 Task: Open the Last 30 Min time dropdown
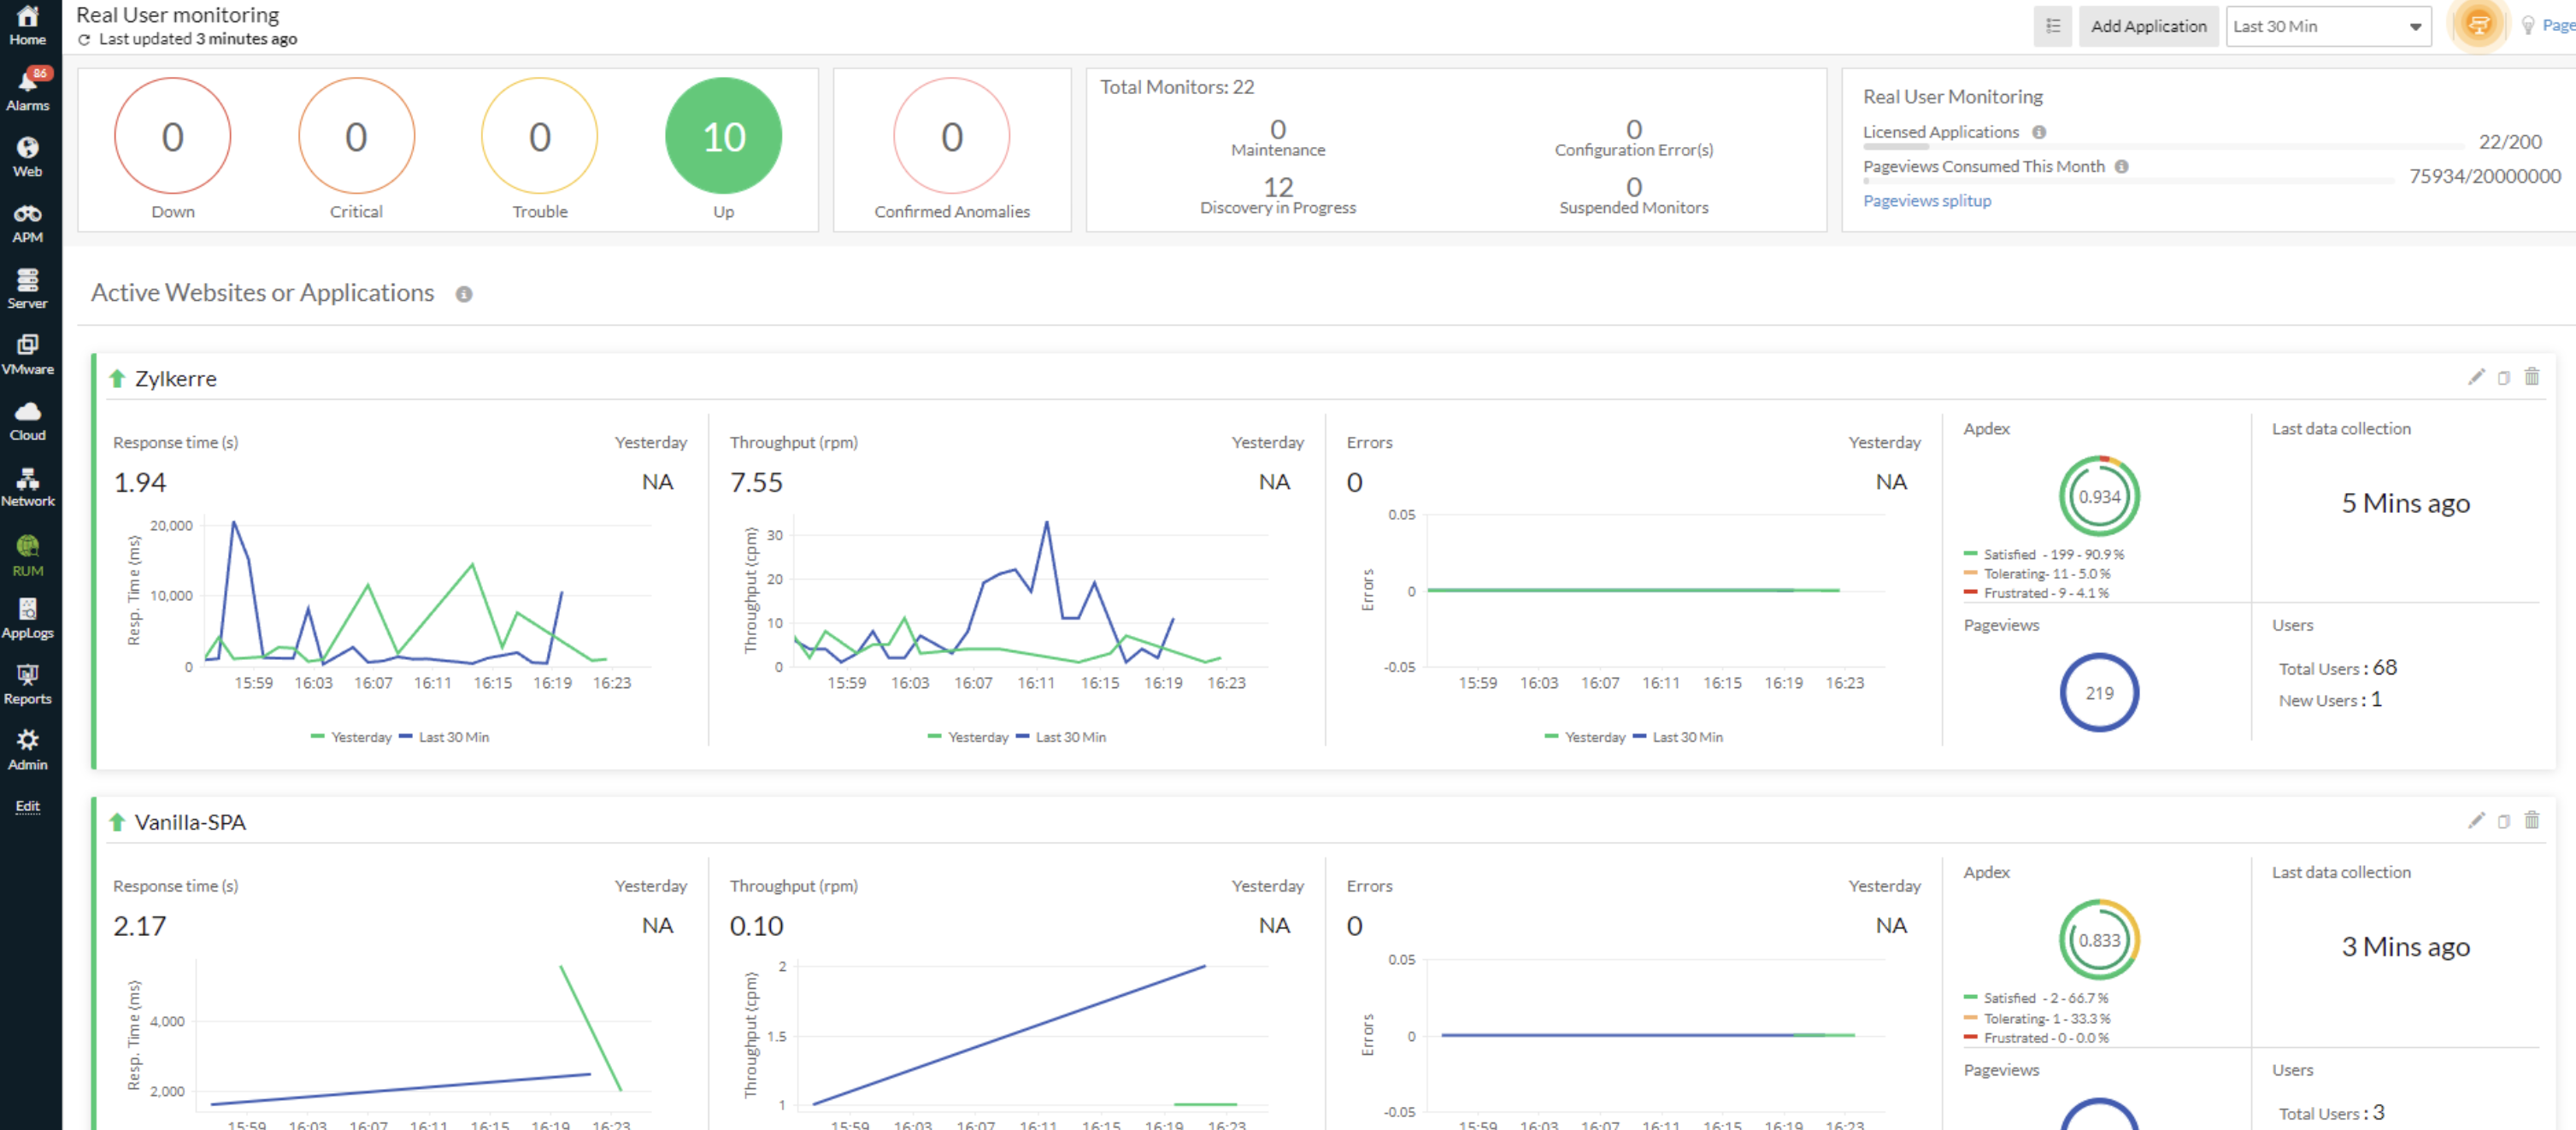click(2328, 26)
